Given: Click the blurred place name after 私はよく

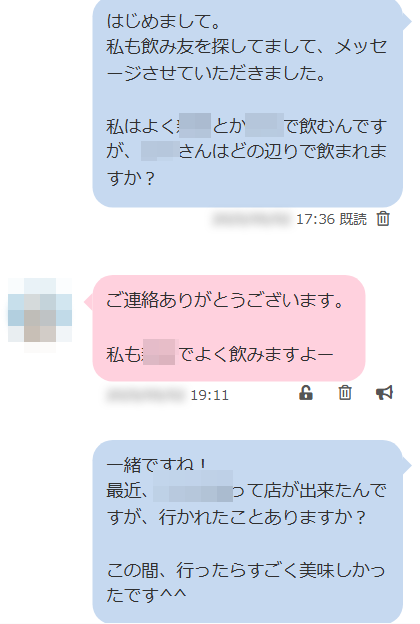Looking at the screenshot, I should click(195, 125).
